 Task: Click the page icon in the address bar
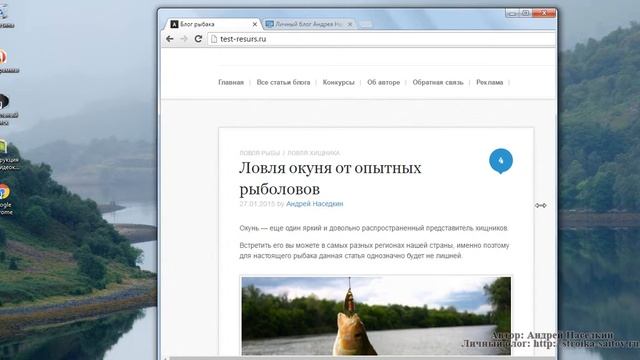point(214,39)
